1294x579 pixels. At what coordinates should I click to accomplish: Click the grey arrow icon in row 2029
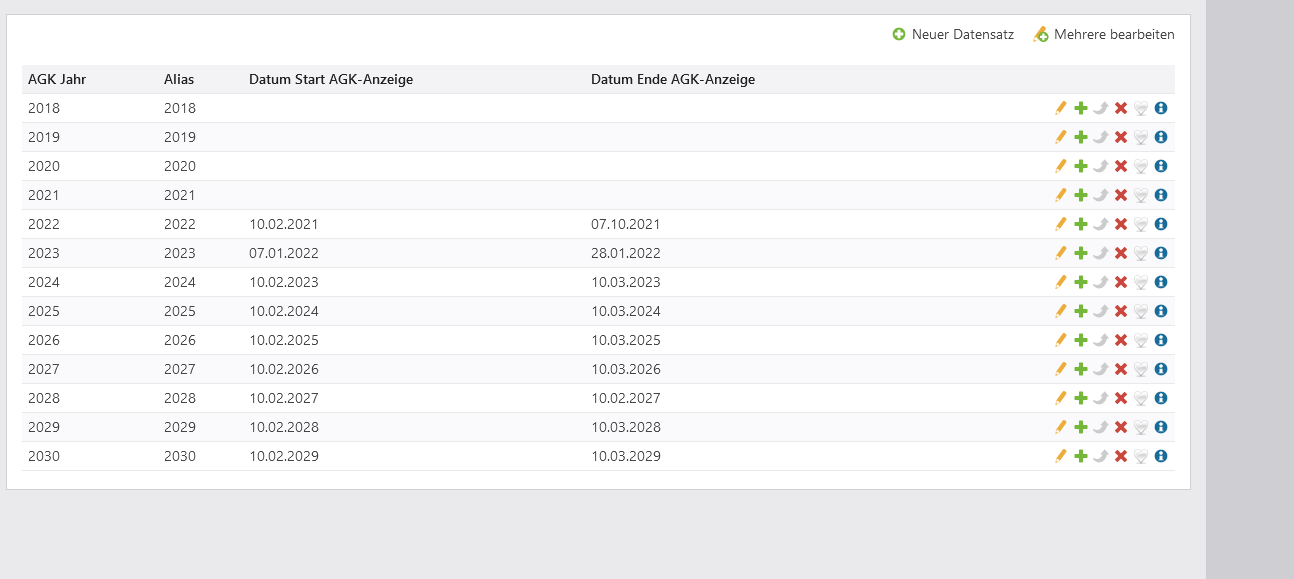point(1101,427)
